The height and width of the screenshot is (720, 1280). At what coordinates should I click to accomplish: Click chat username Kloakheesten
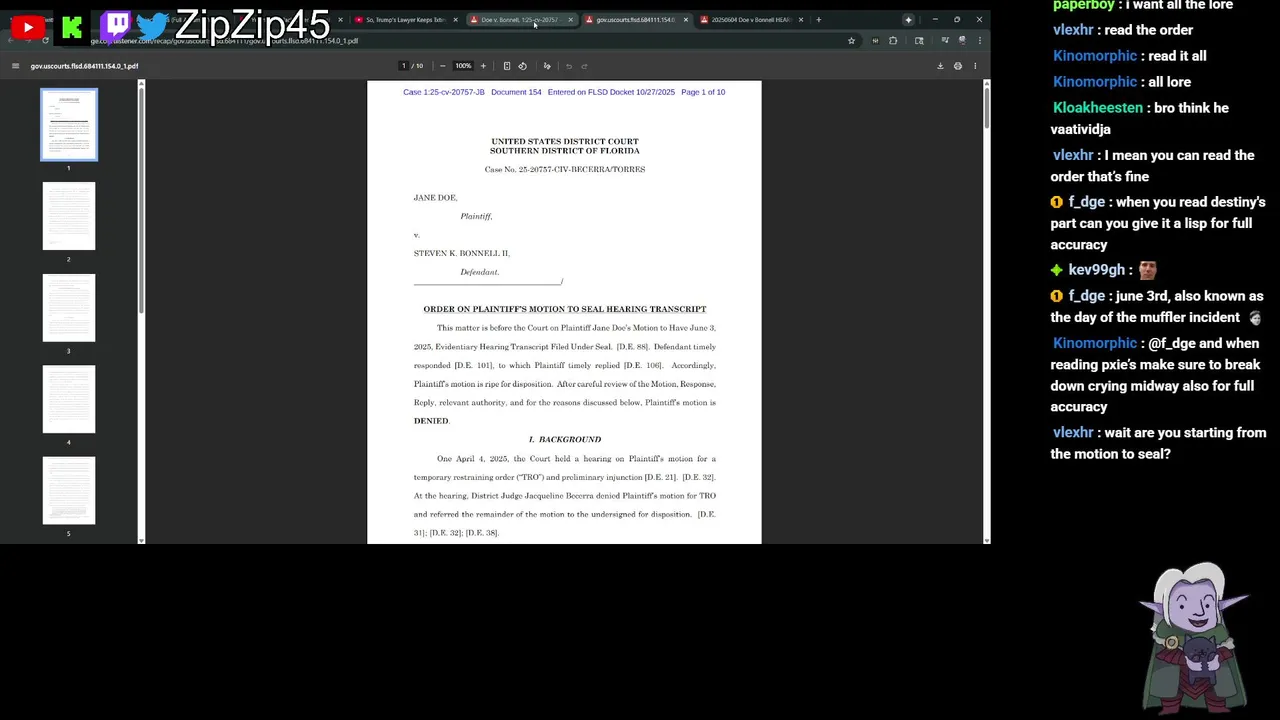coord(1097,108)
